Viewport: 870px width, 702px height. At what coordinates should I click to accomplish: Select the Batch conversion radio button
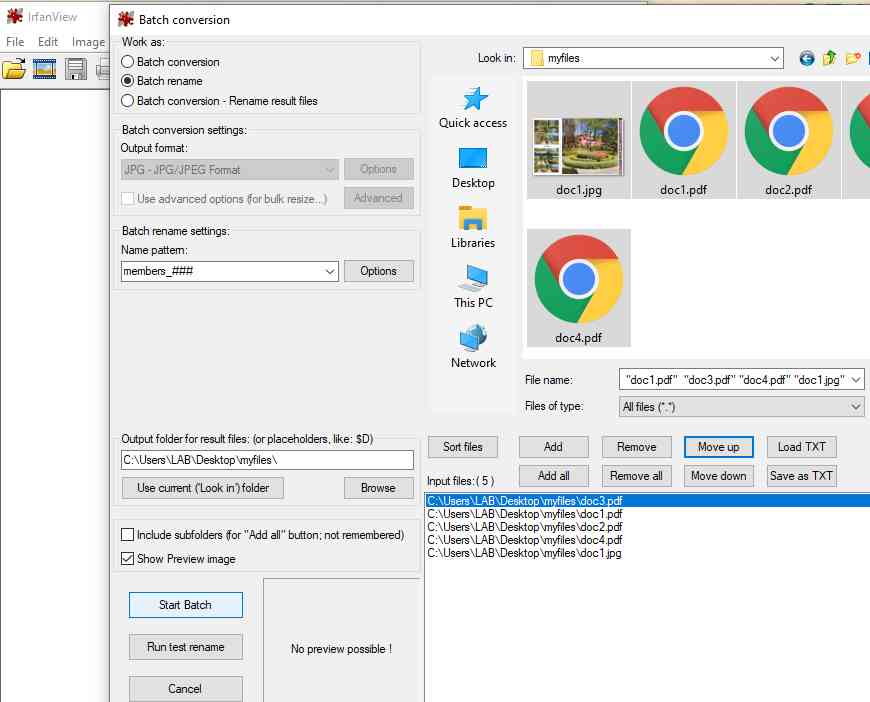127,62
